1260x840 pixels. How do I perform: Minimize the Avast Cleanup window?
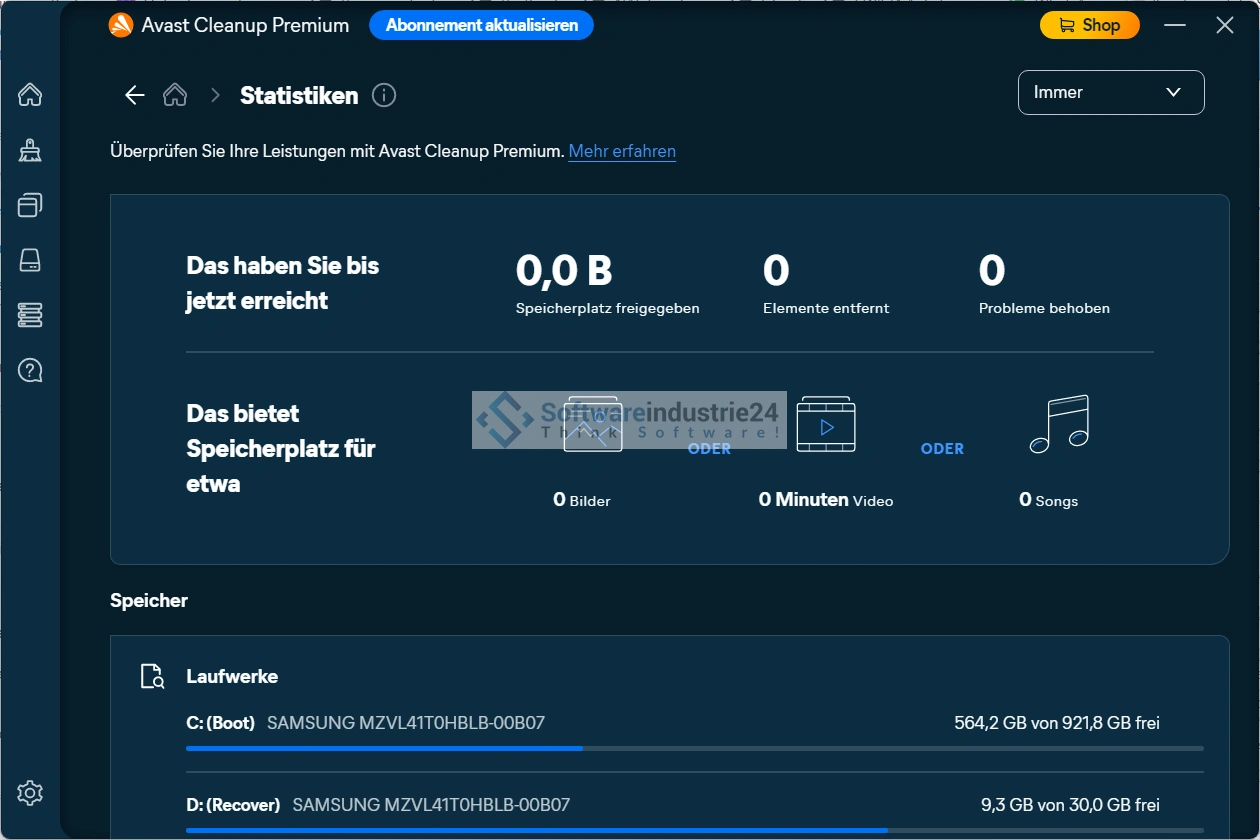[1173, 25]
